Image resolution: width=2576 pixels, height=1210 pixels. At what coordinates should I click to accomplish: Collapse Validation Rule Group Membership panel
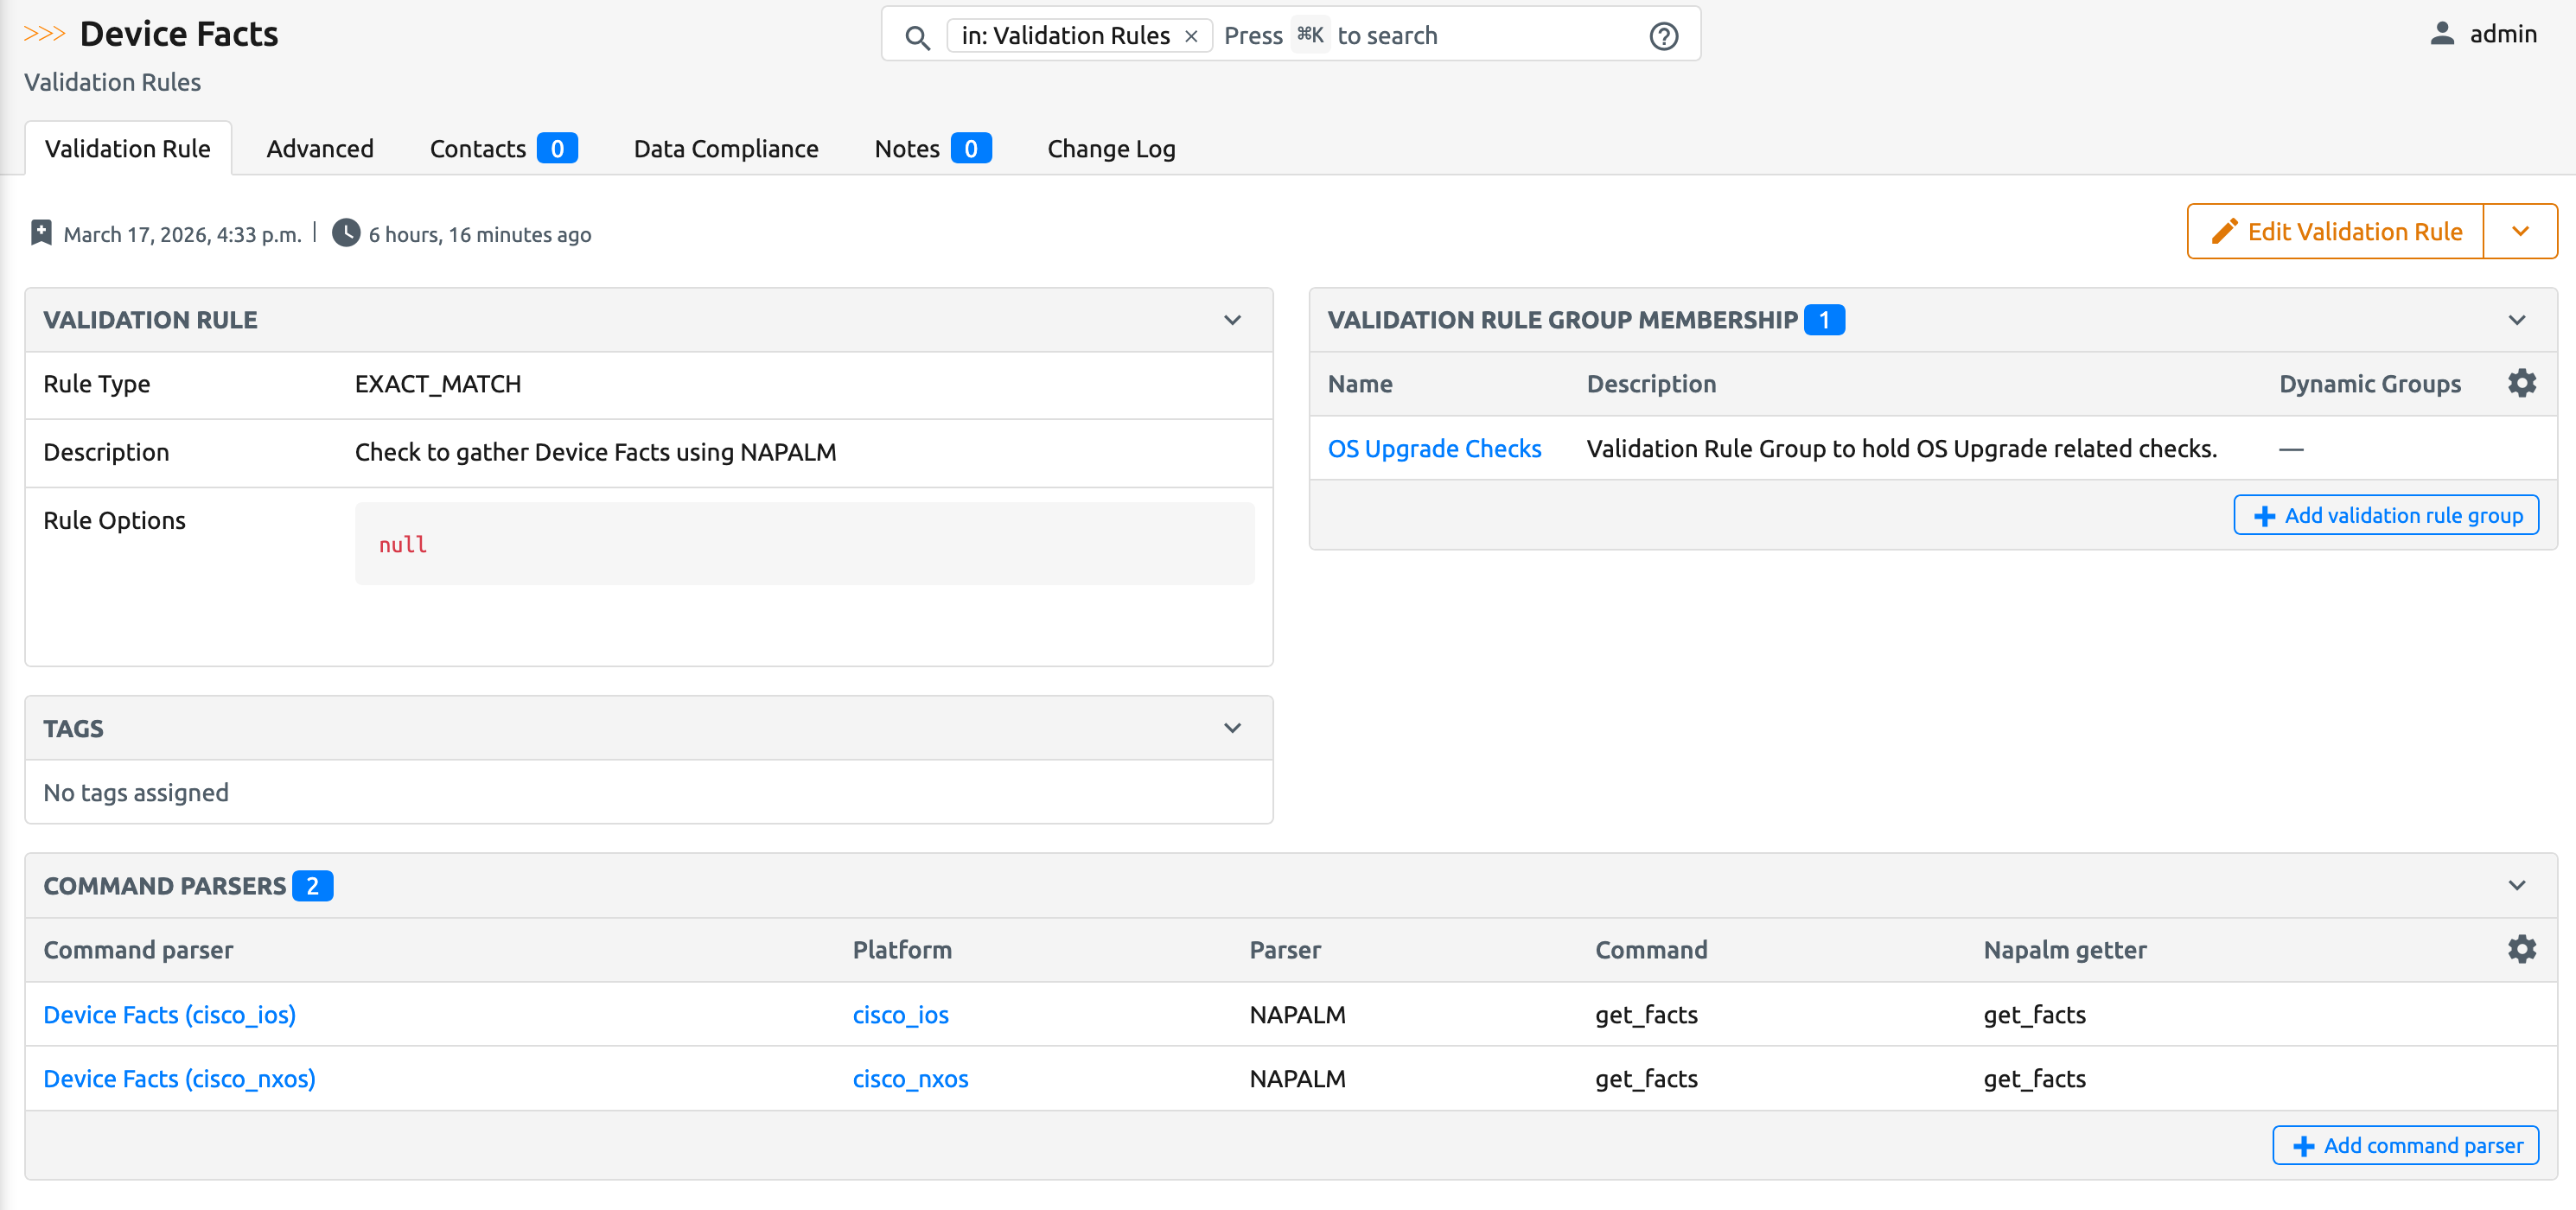[x=2516, y=320]
